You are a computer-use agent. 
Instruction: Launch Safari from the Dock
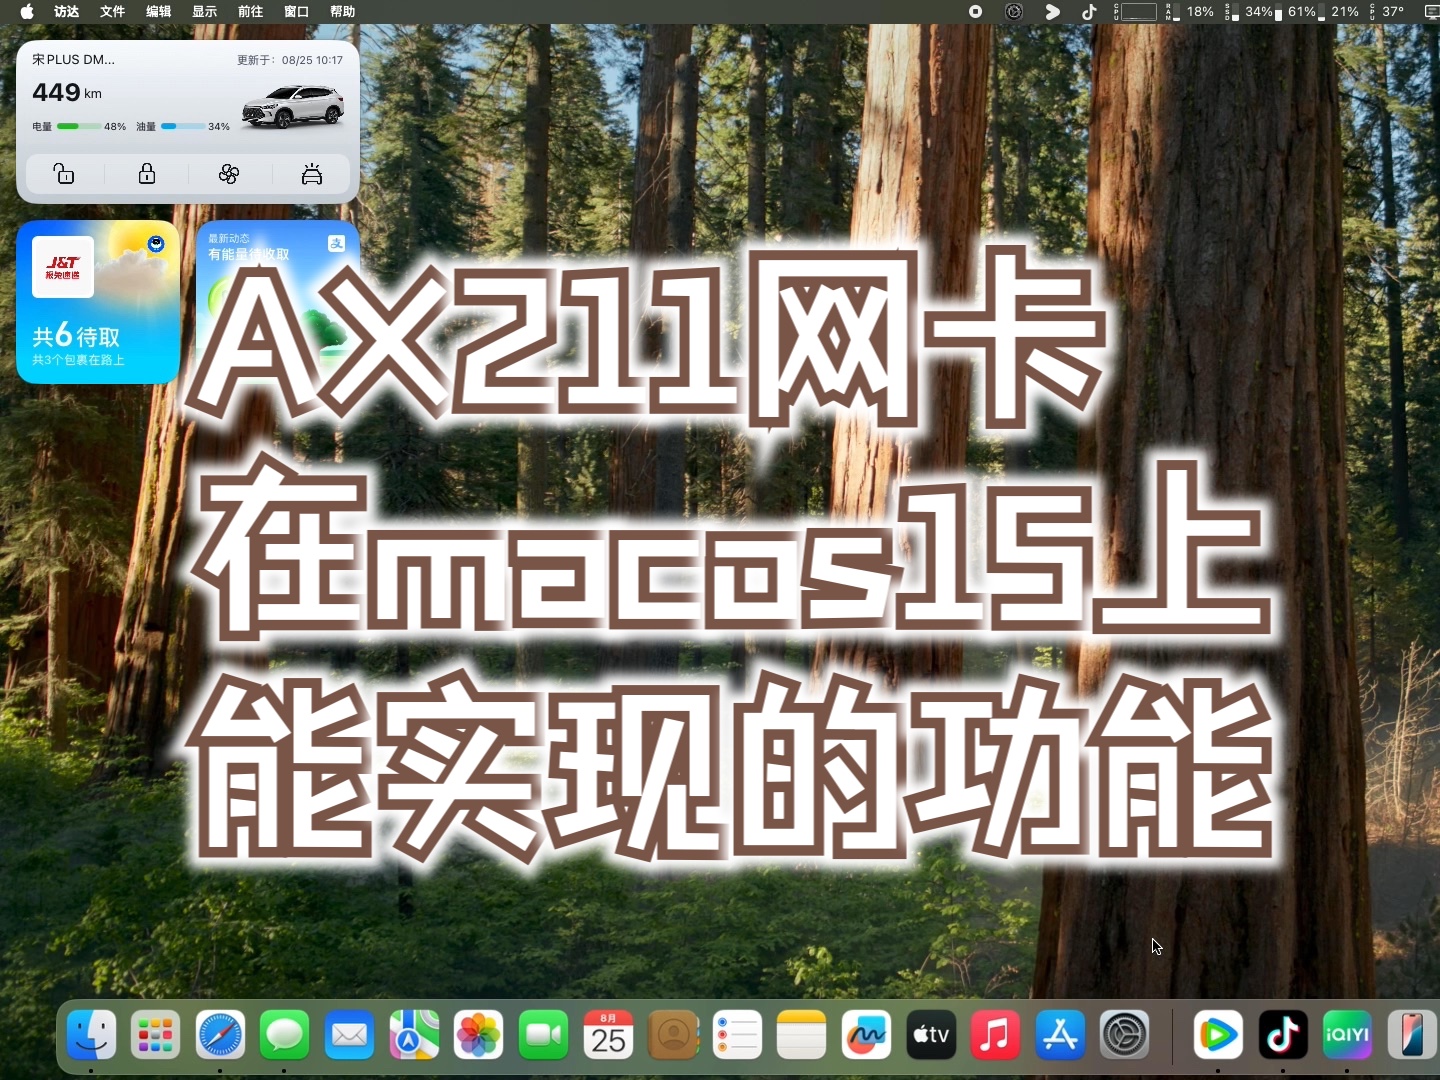click(220, 1034)
